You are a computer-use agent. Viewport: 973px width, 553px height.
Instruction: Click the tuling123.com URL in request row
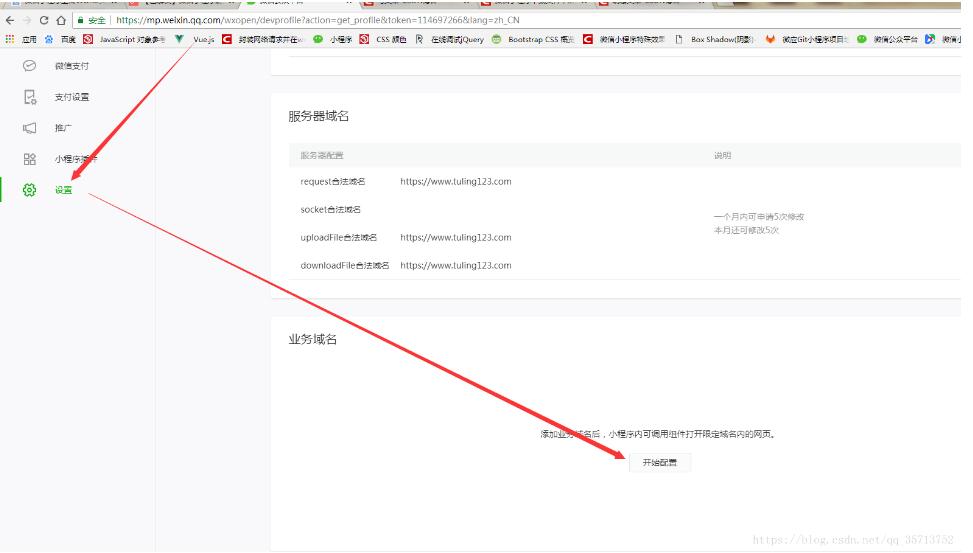pyautogui.click(x=455, y=181)
